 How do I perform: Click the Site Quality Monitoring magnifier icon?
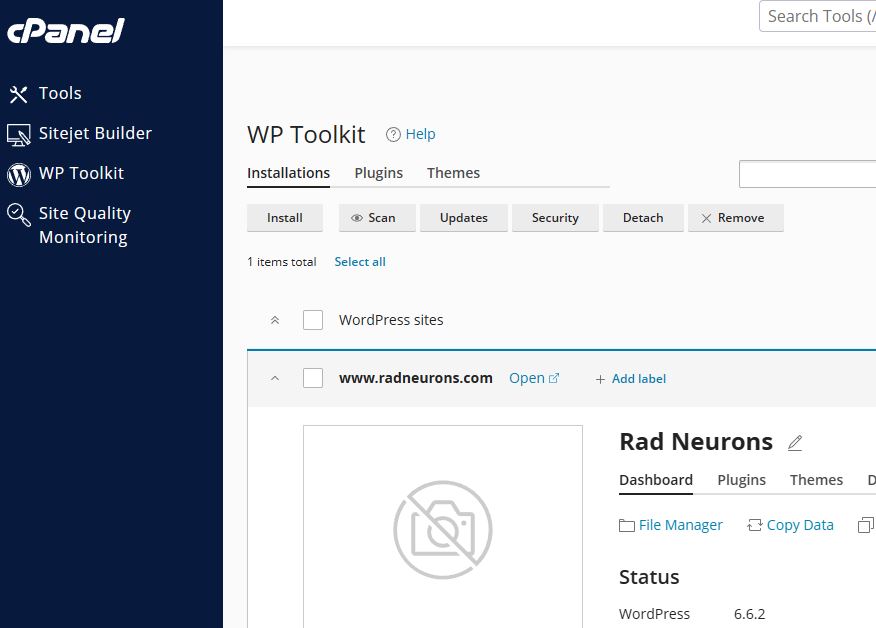18,215
